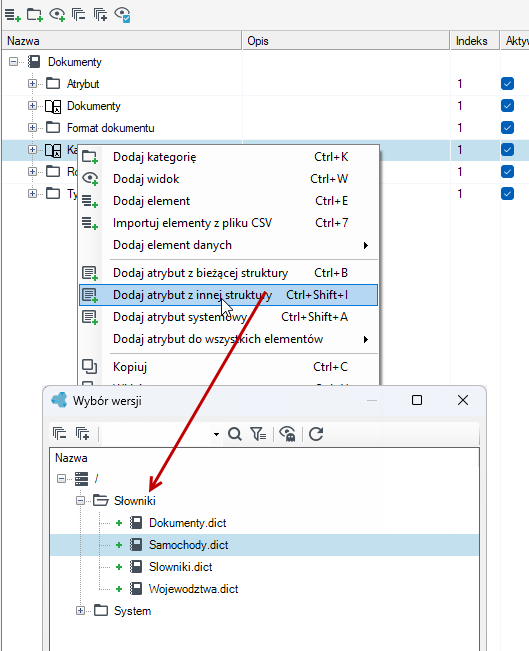Toggle the active checkbox in Atrybut row
Viewport: 529px width, 651px height.
click(507, 84)
